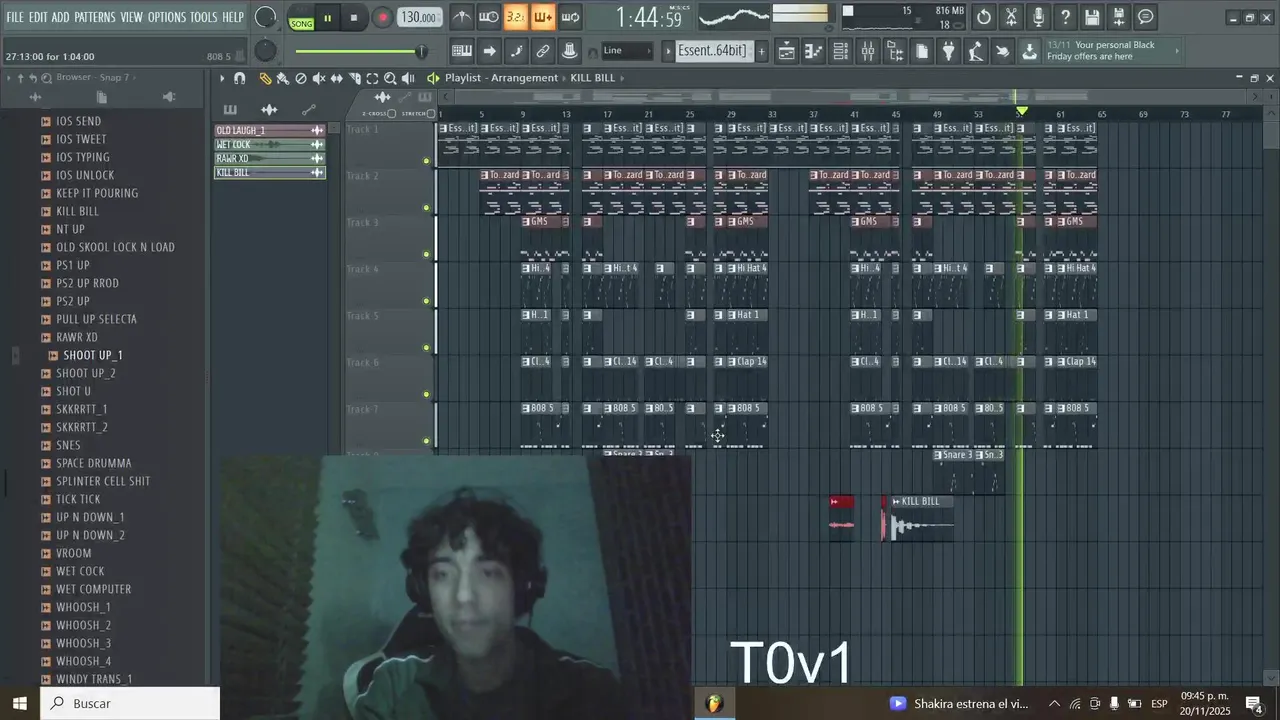Toggle the record button
The height and width of the screenshot is (720, 1280).
point(383,18)
